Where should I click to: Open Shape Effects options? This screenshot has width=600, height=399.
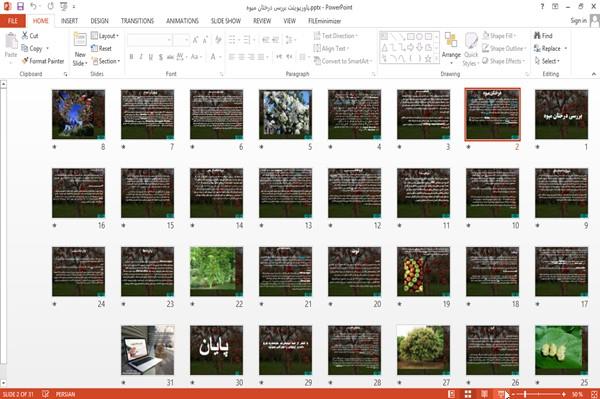tap(504, 61)
